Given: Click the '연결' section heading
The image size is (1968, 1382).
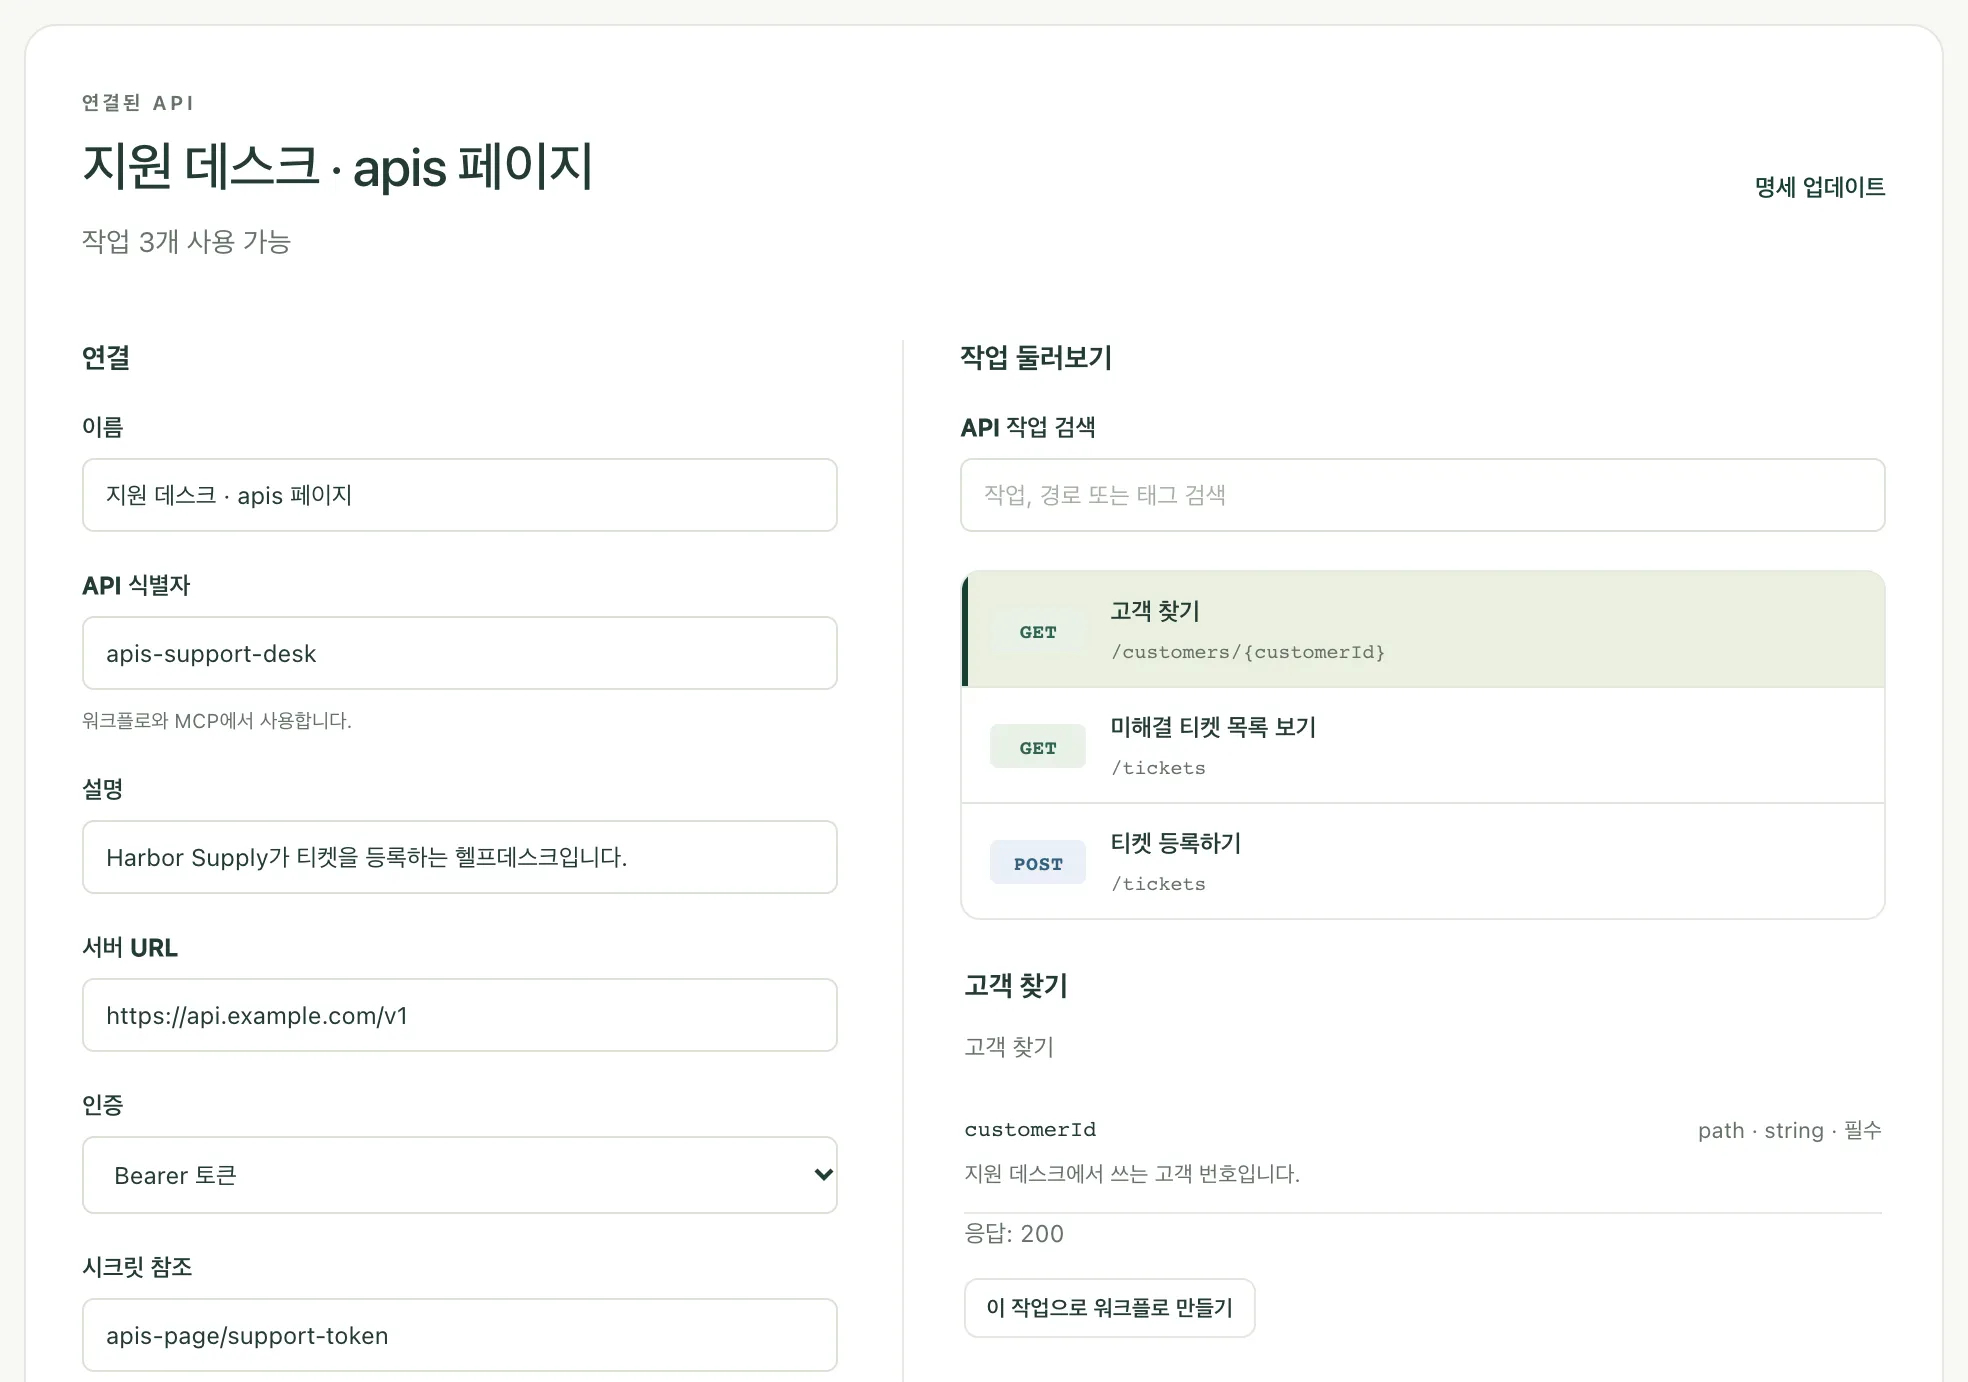Looking at the screenshot, I should (x=106, y=358).
